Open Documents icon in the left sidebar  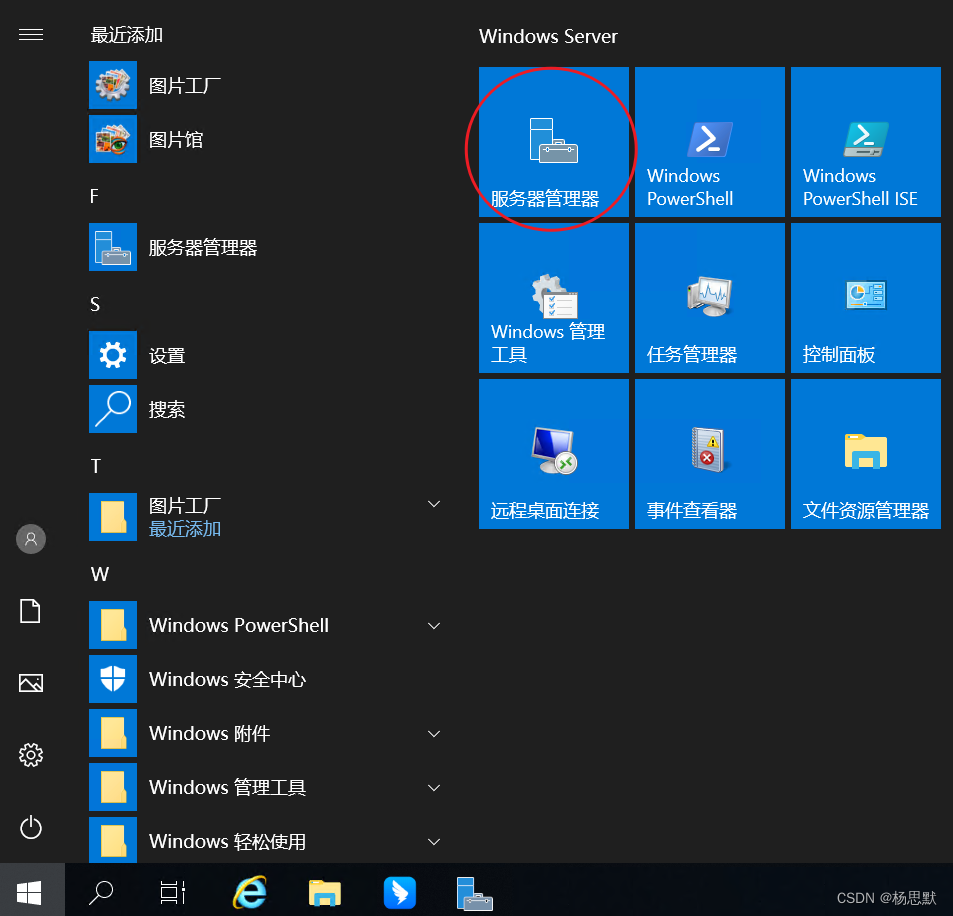30,611
